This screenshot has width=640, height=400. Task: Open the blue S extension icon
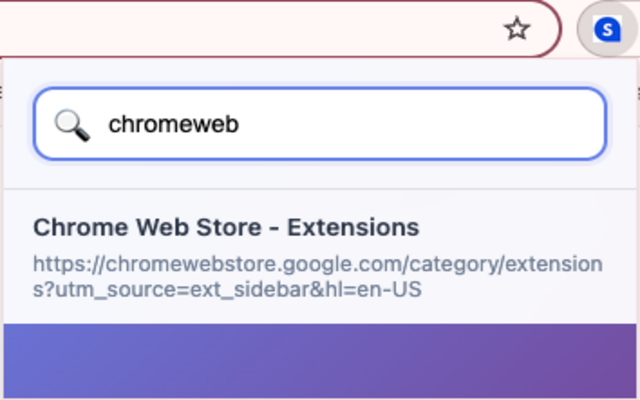606,30
